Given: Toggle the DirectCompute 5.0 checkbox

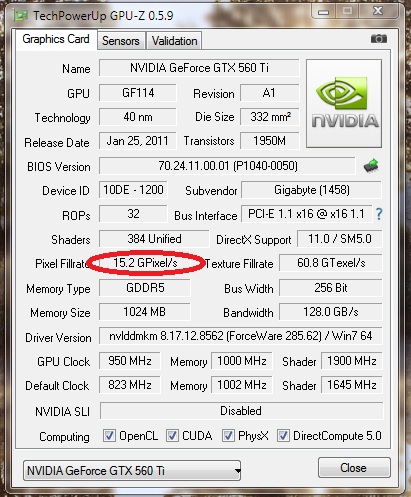Looking at the screenshot, I should click(x=283, y=435).
